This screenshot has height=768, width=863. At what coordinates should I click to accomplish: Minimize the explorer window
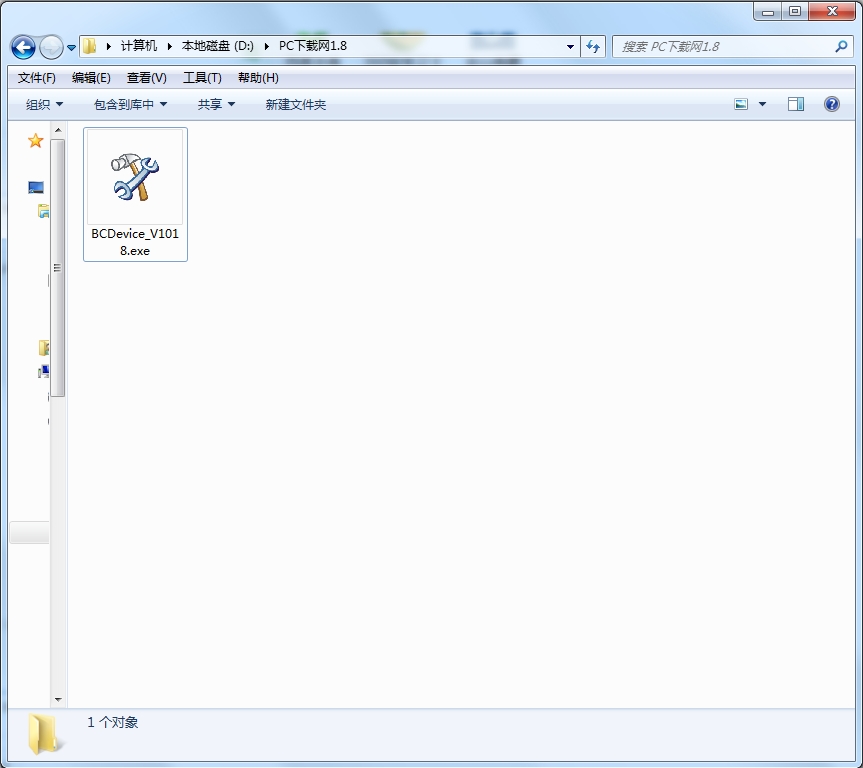pyautogui.click(x=768, y=11)
